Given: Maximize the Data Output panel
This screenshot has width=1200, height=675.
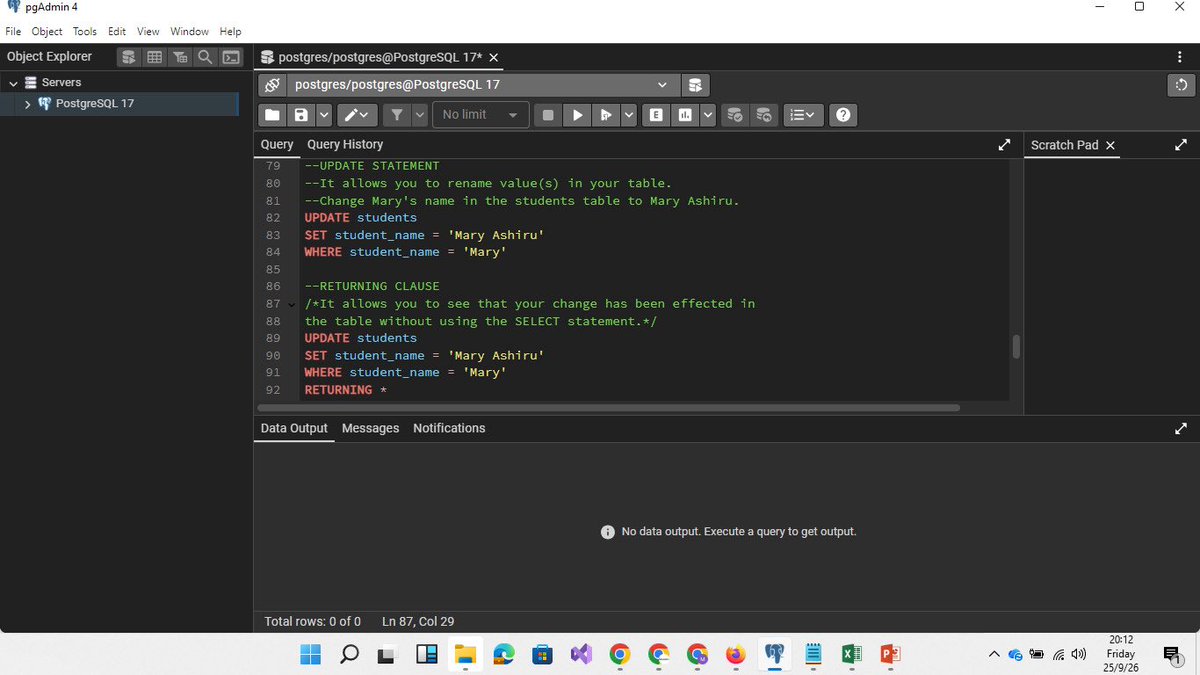Looking at the screenshot, I should click(x=1181, y=429).
